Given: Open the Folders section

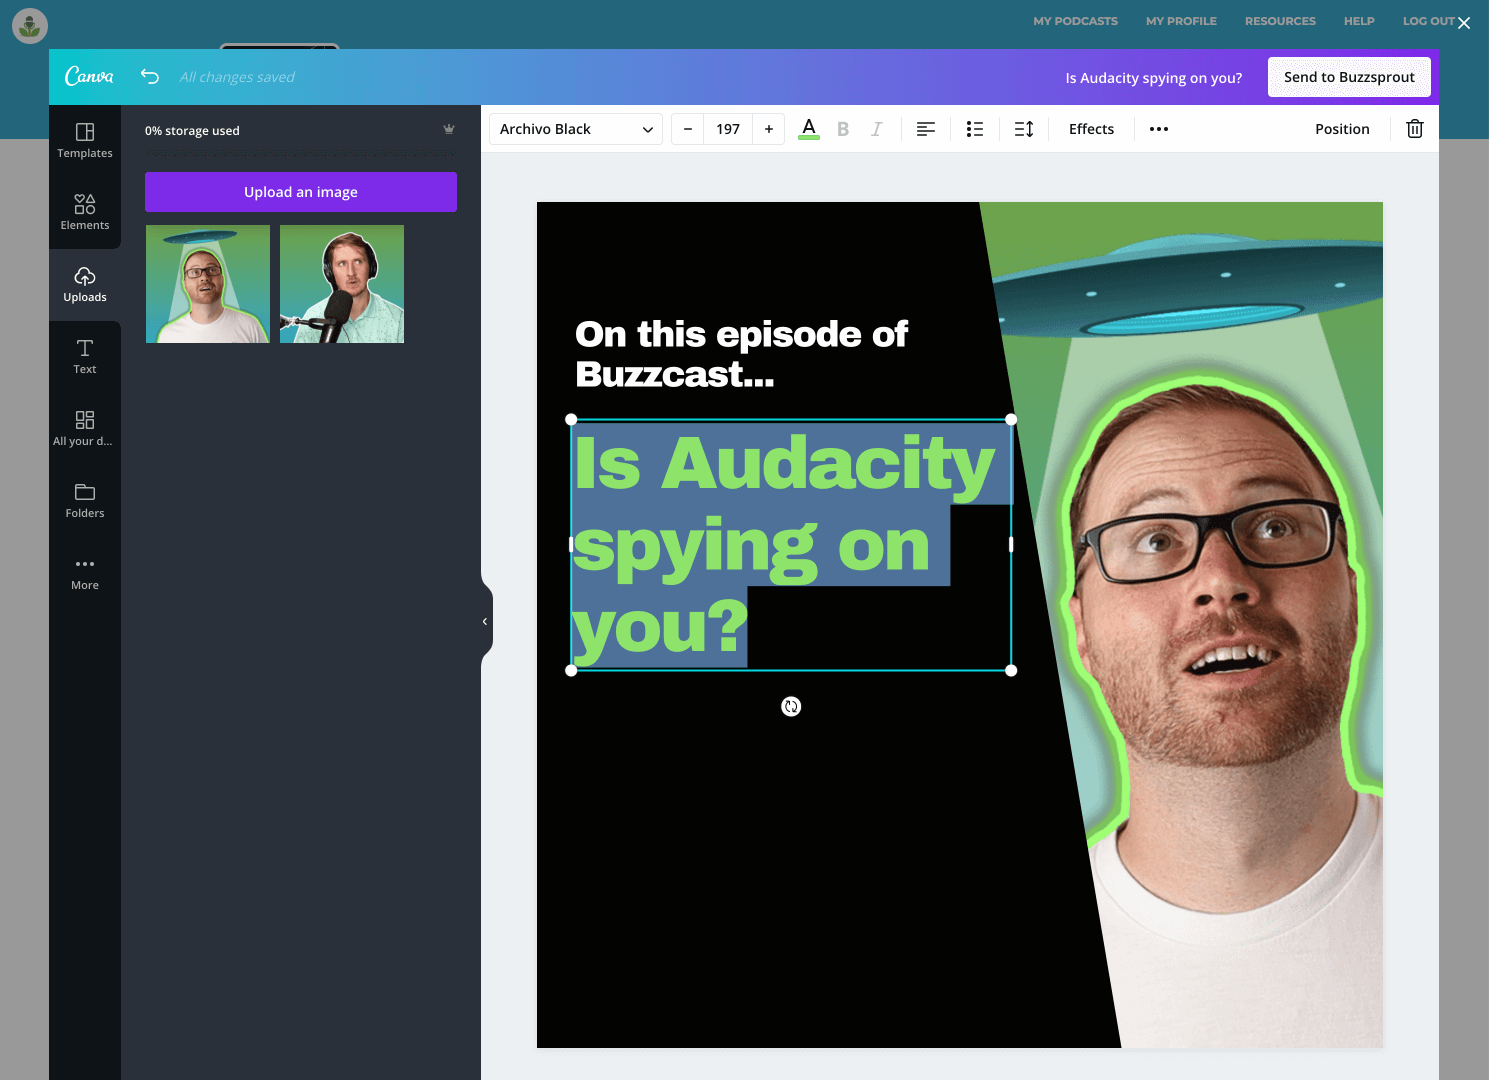Looking at the screenshot, I should (85, 500).
